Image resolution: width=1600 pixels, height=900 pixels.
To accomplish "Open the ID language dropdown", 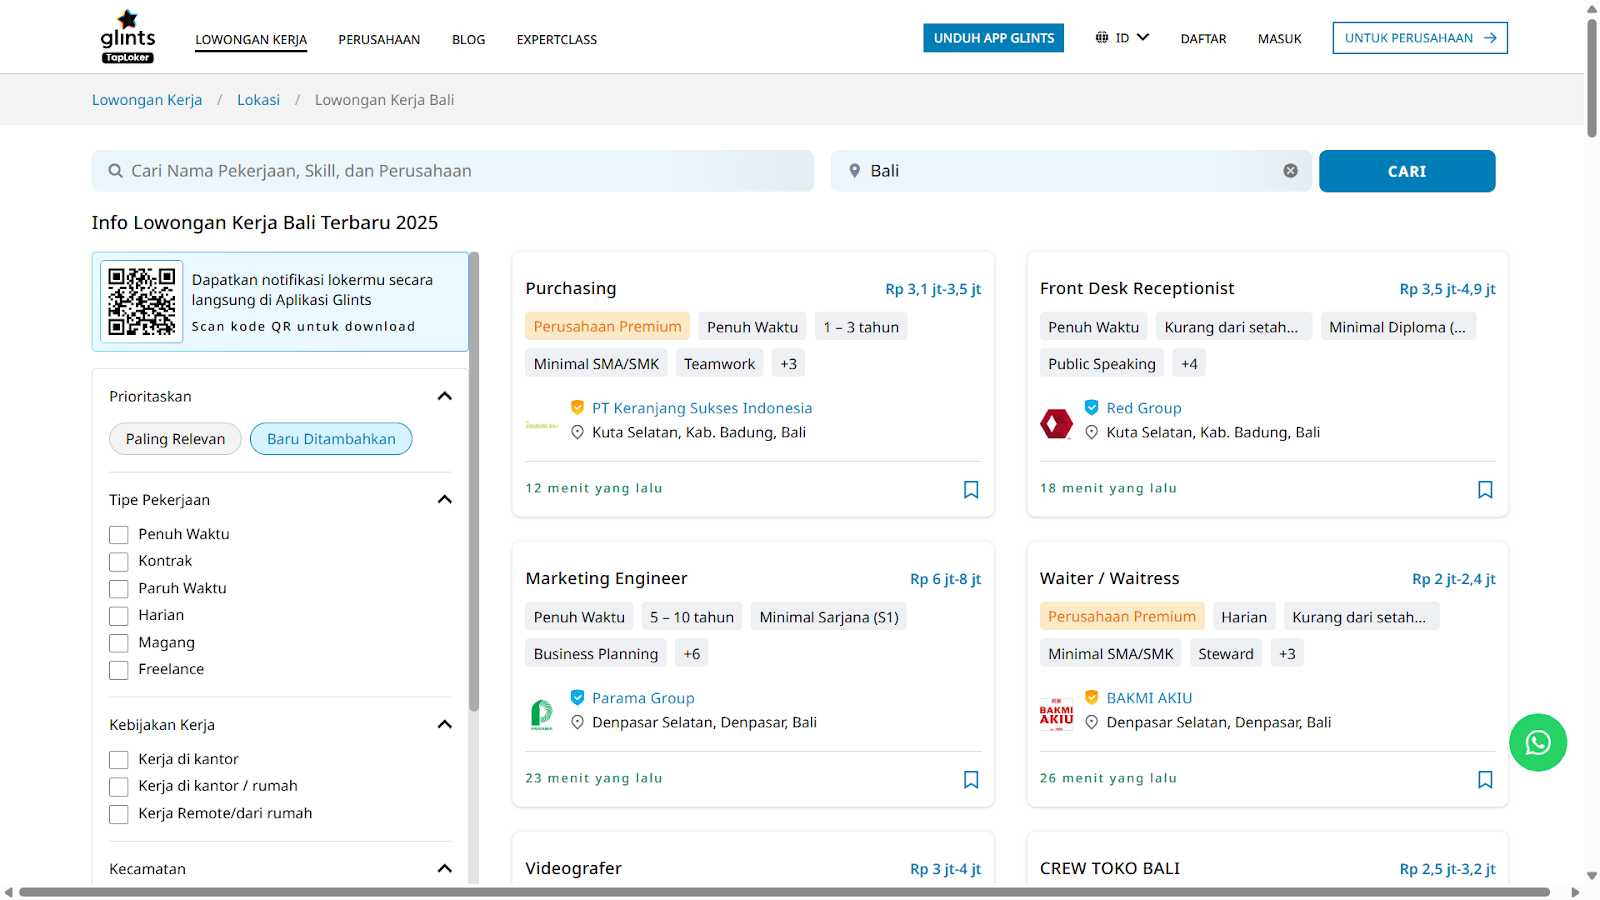I will coord(1123,38).
